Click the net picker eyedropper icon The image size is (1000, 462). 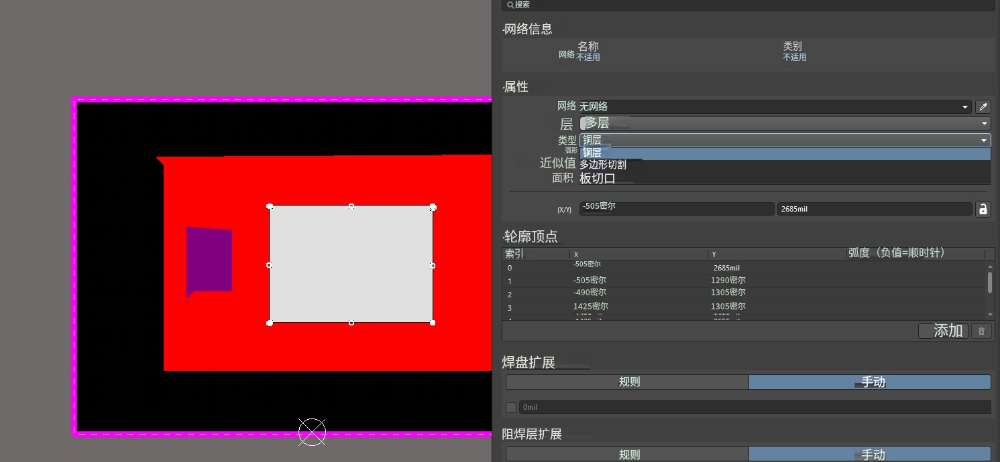pyautogui.click(x=983, y=107)
